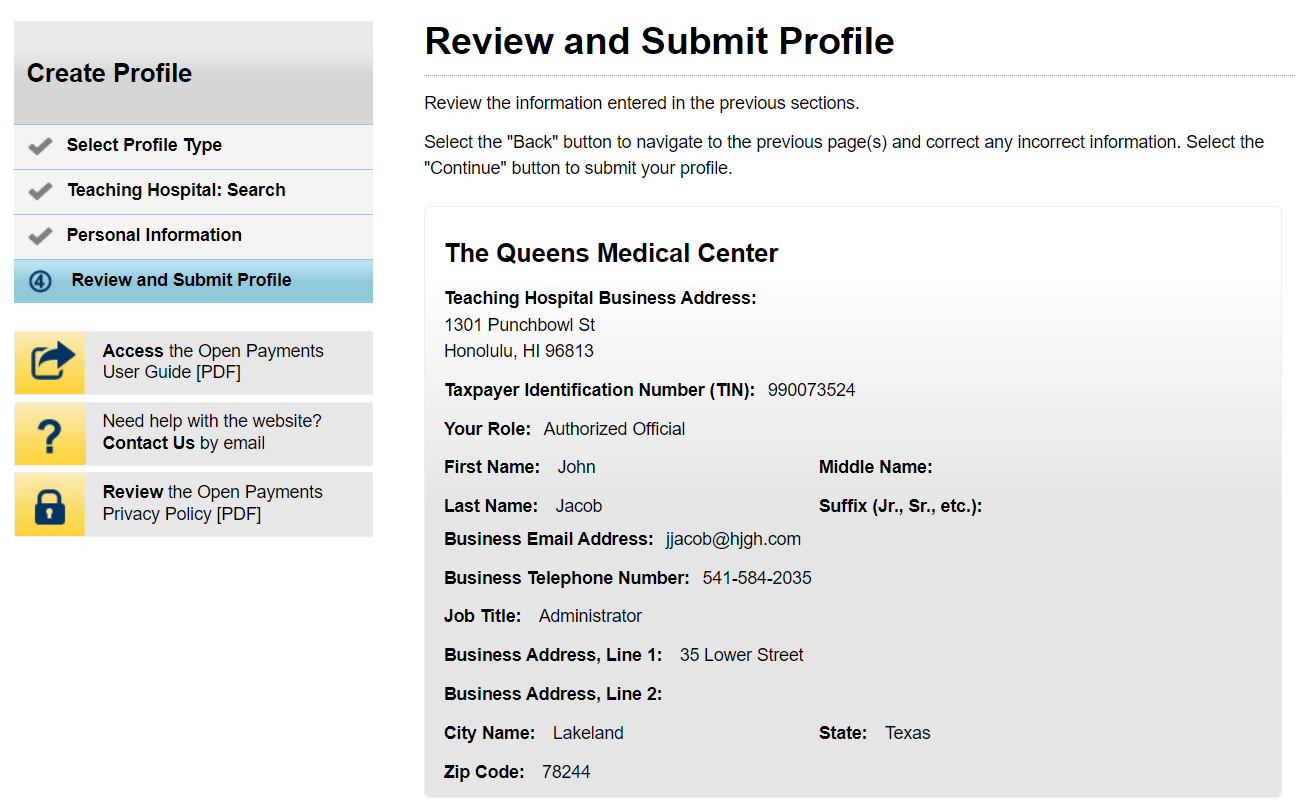Open the Open Payments Privacy Policy PDF
This screenshot has height=808, width=1312.
click(212, 503)
